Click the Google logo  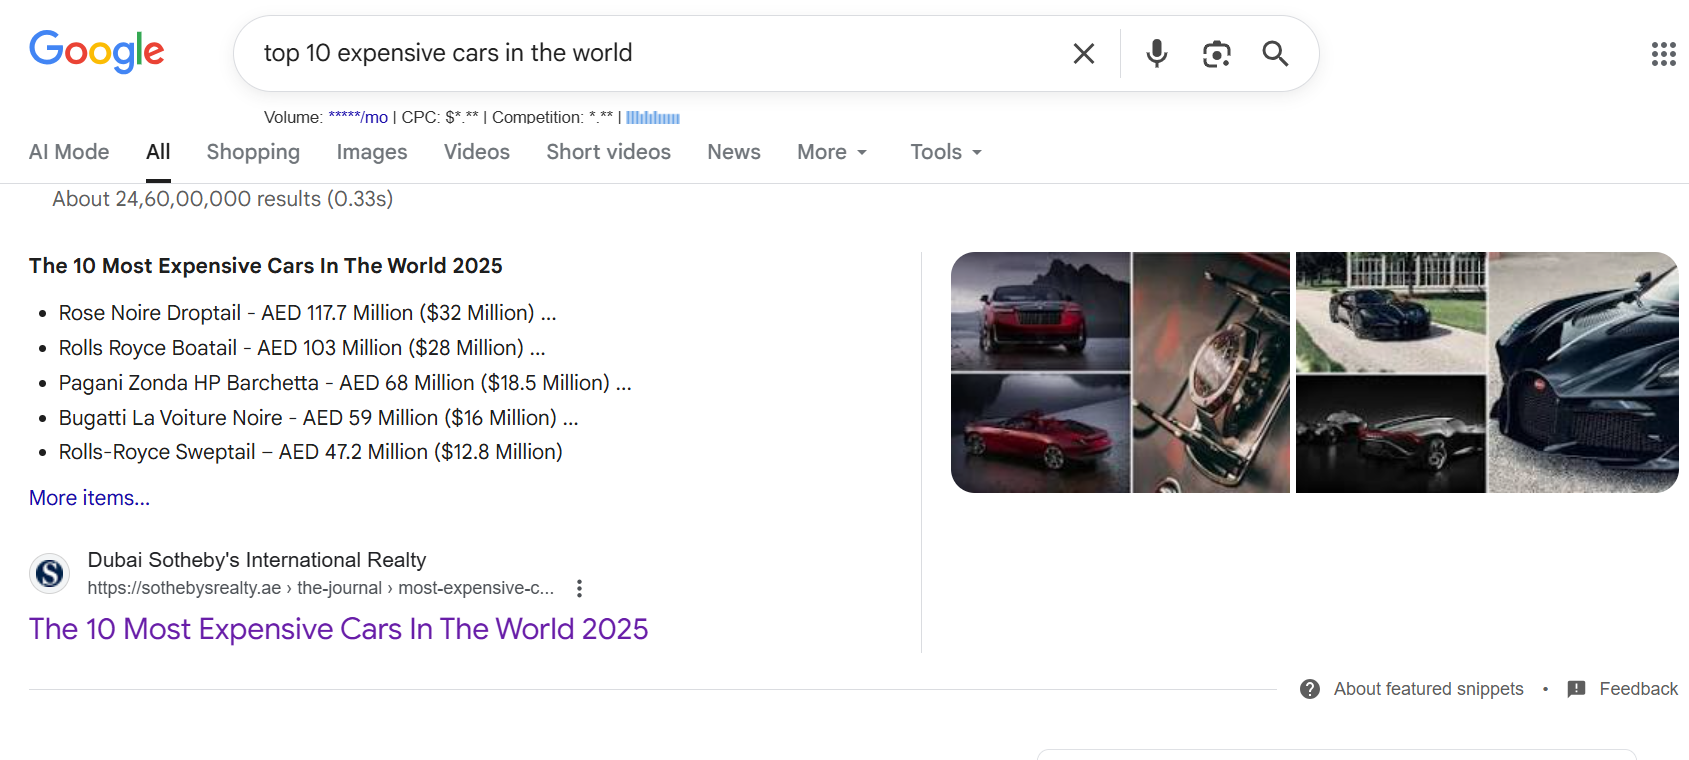pyautogui.click(x=97, y=52)
